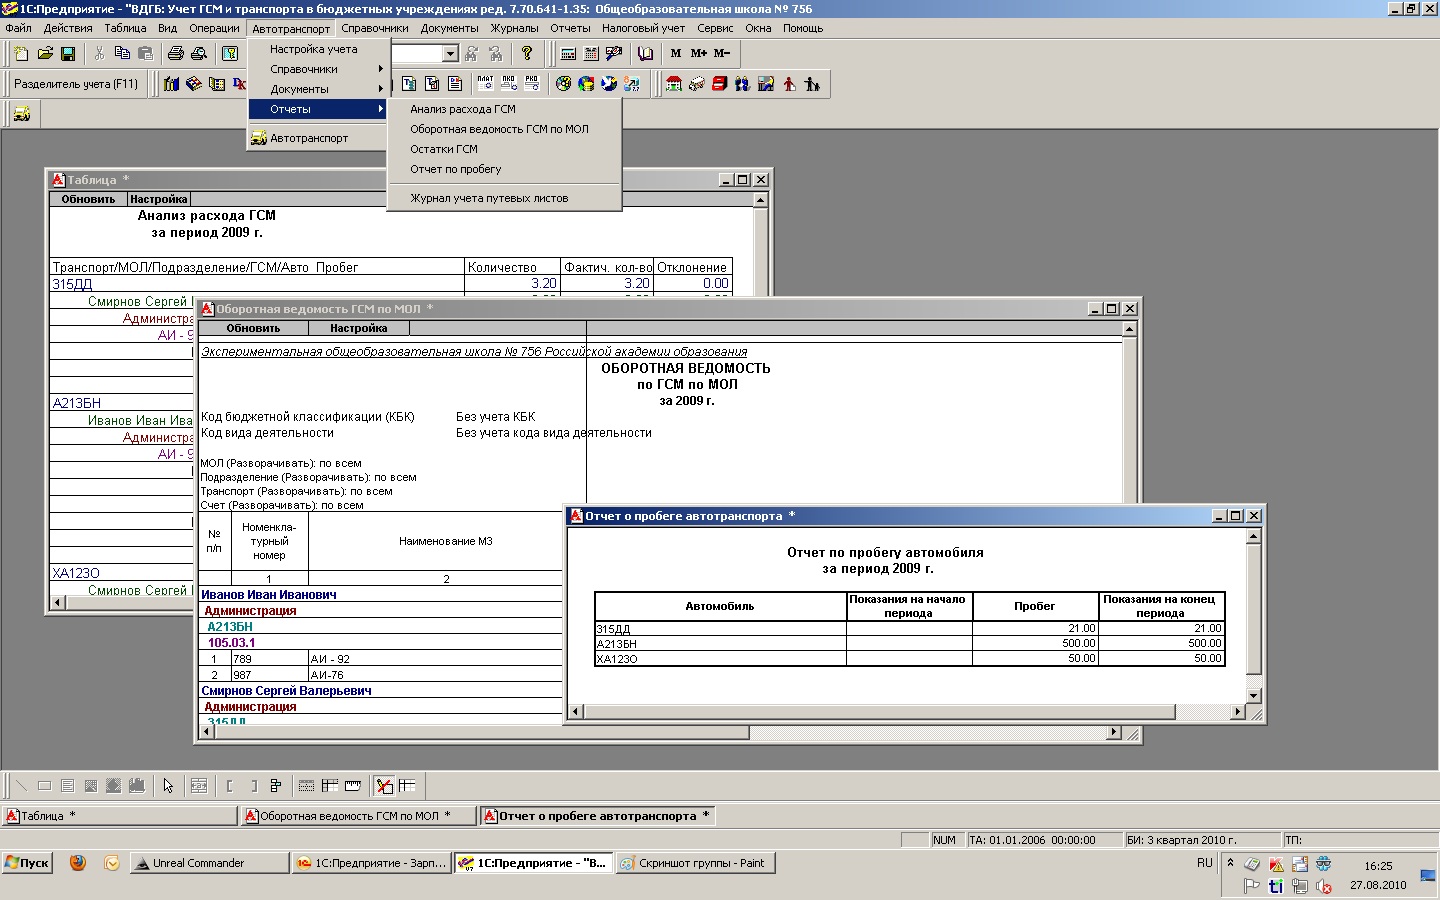Click the red book icon in toolbar
The height and width of the screenshot is (900, 1440).
[719, 84]
